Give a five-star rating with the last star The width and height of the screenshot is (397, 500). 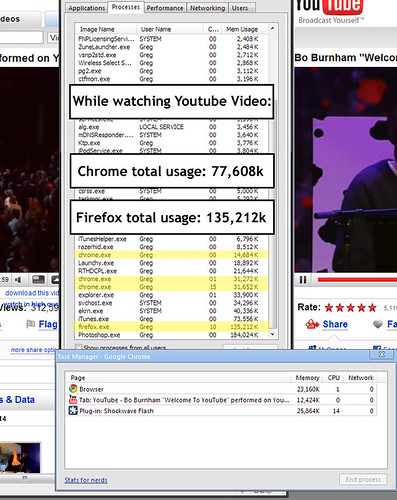pyautogui.click(x=372, y=307)
